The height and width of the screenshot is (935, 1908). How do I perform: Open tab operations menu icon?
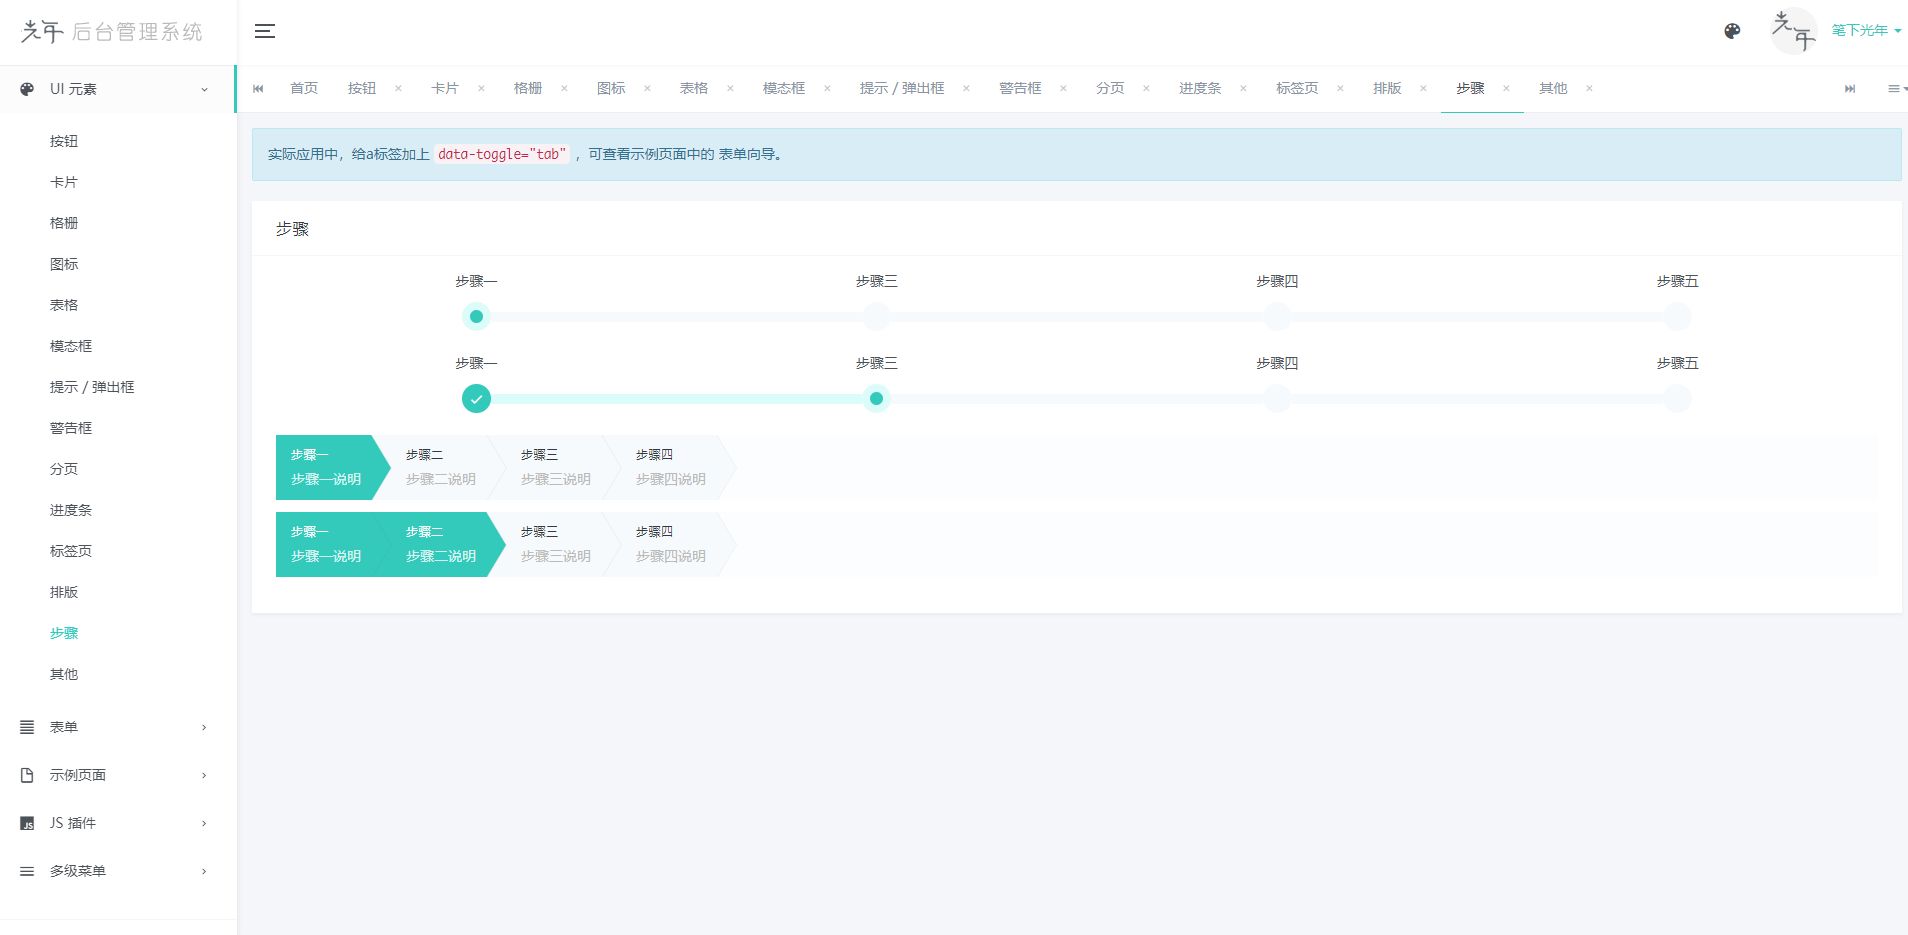(x=1897, y=89)
